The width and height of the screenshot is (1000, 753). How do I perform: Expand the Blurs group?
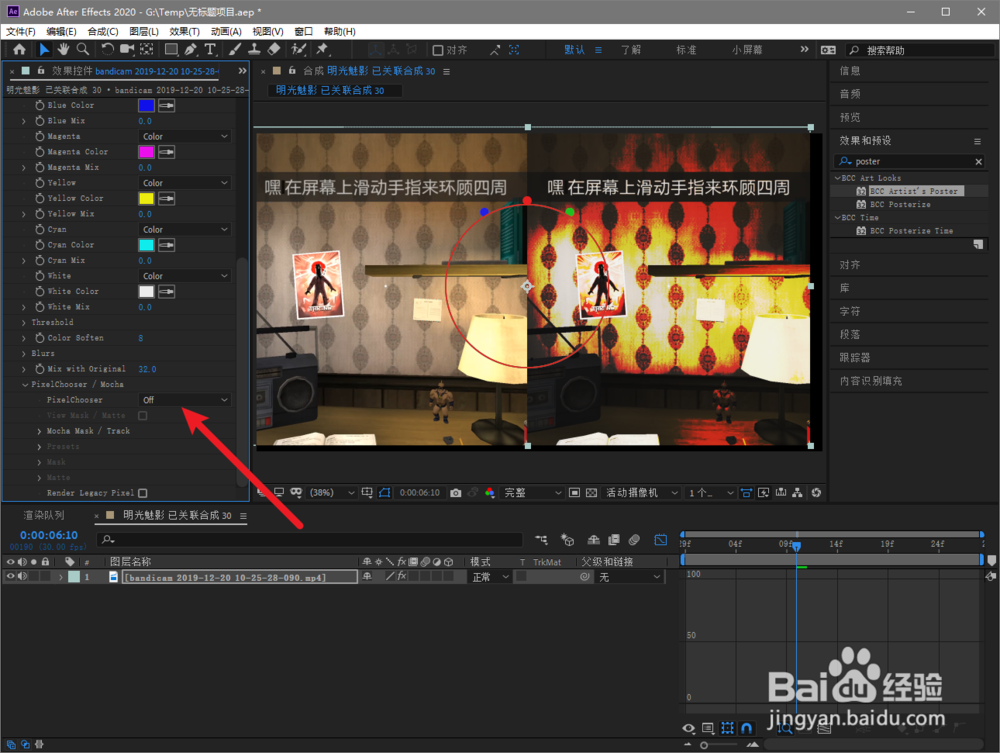coord(24,354)
